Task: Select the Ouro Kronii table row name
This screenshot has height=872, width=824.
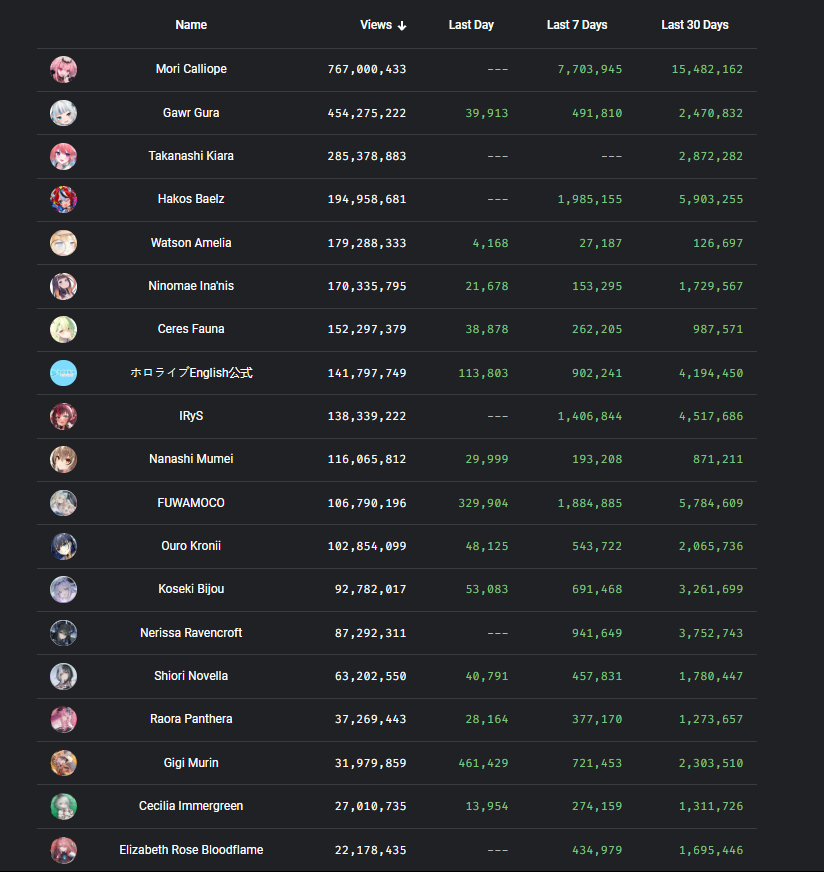Action: [191, 546]
